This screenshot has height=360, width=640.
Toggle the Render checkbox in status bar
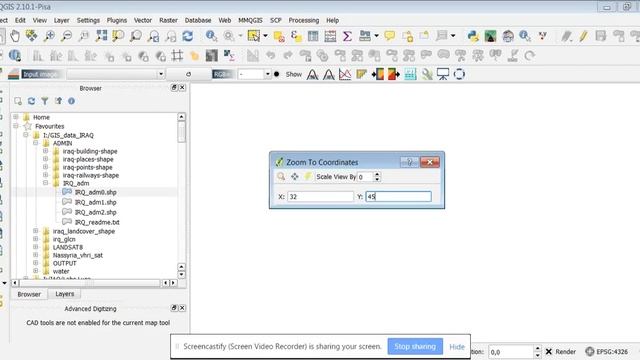(x=549, y=351)
